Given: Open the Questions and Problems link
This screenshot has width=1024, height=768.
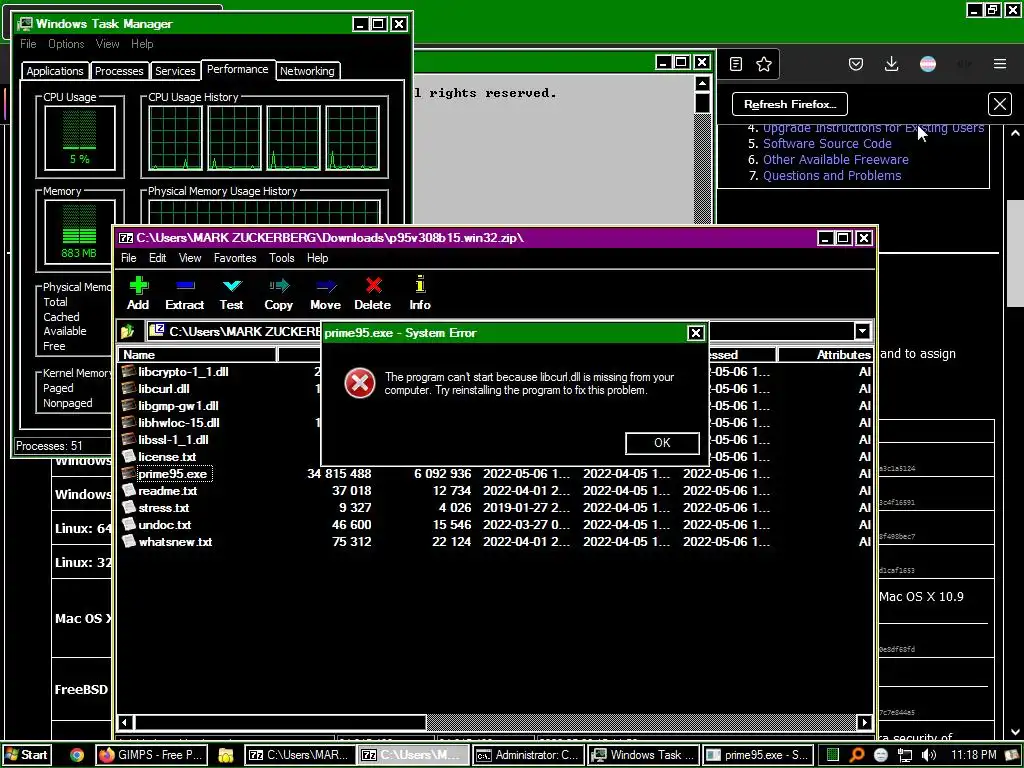Looking at the screenshot, I should pos(832,176).
